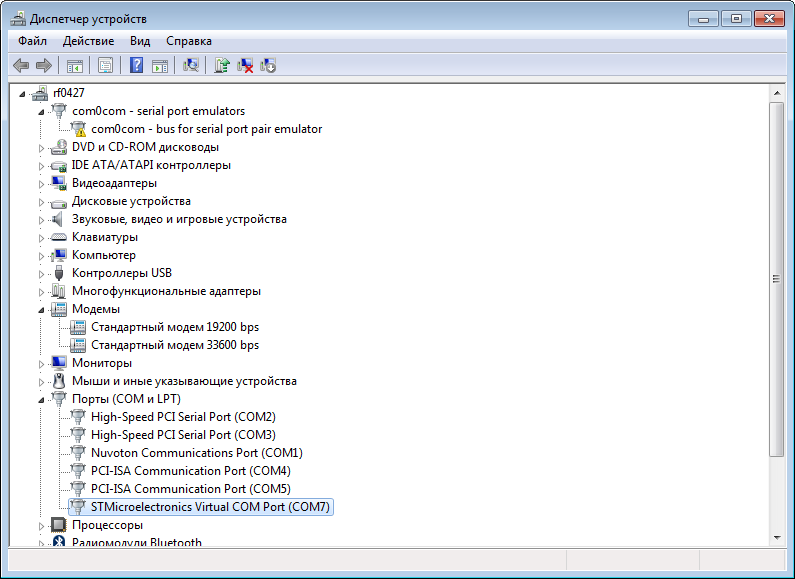Toggle the show/hide console tree icon

(x=74, y=65)
